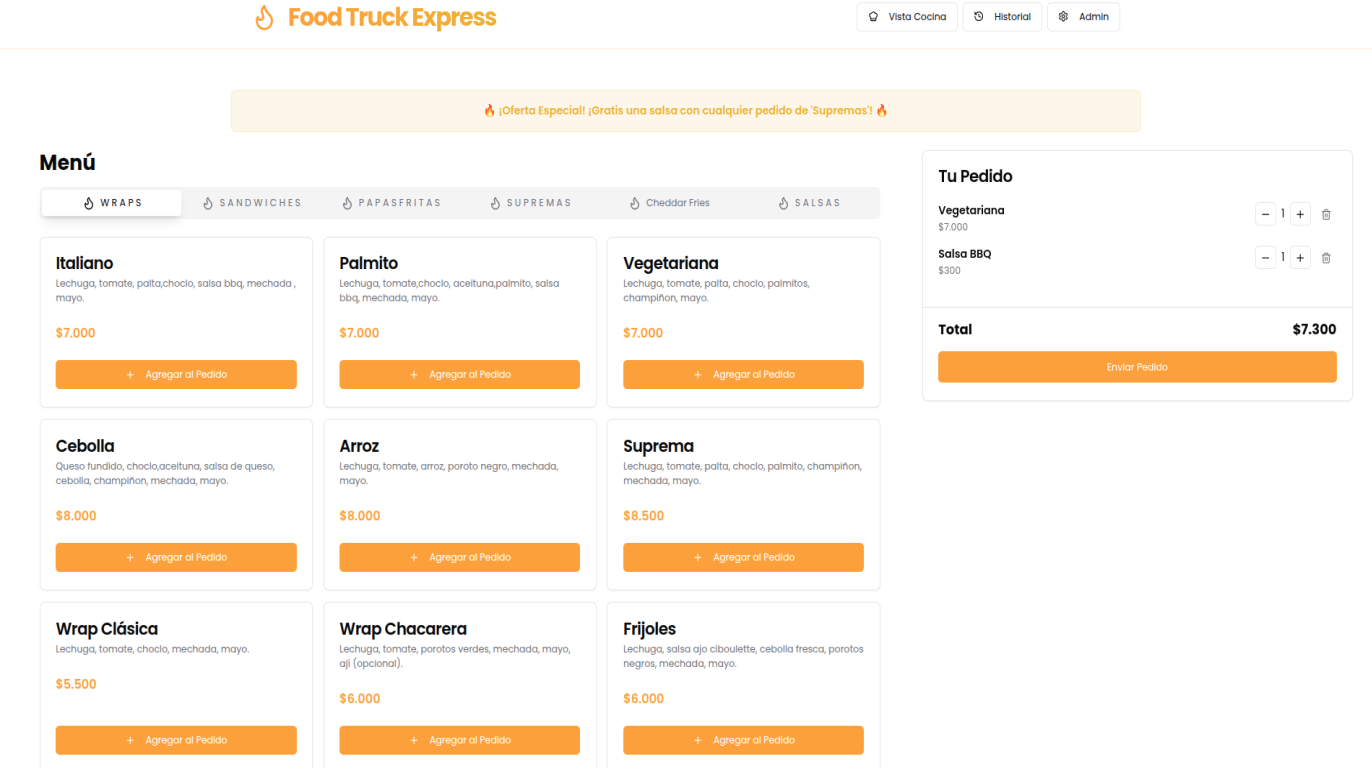
Task: Show the Supremas category tab
Action: tap(530, 203)
